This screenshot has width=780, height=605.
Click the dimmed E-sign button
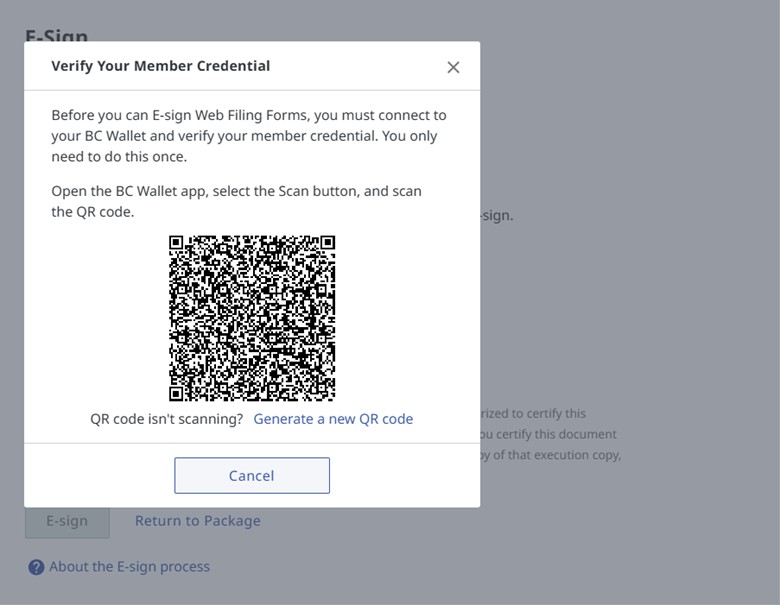(67, 521)
